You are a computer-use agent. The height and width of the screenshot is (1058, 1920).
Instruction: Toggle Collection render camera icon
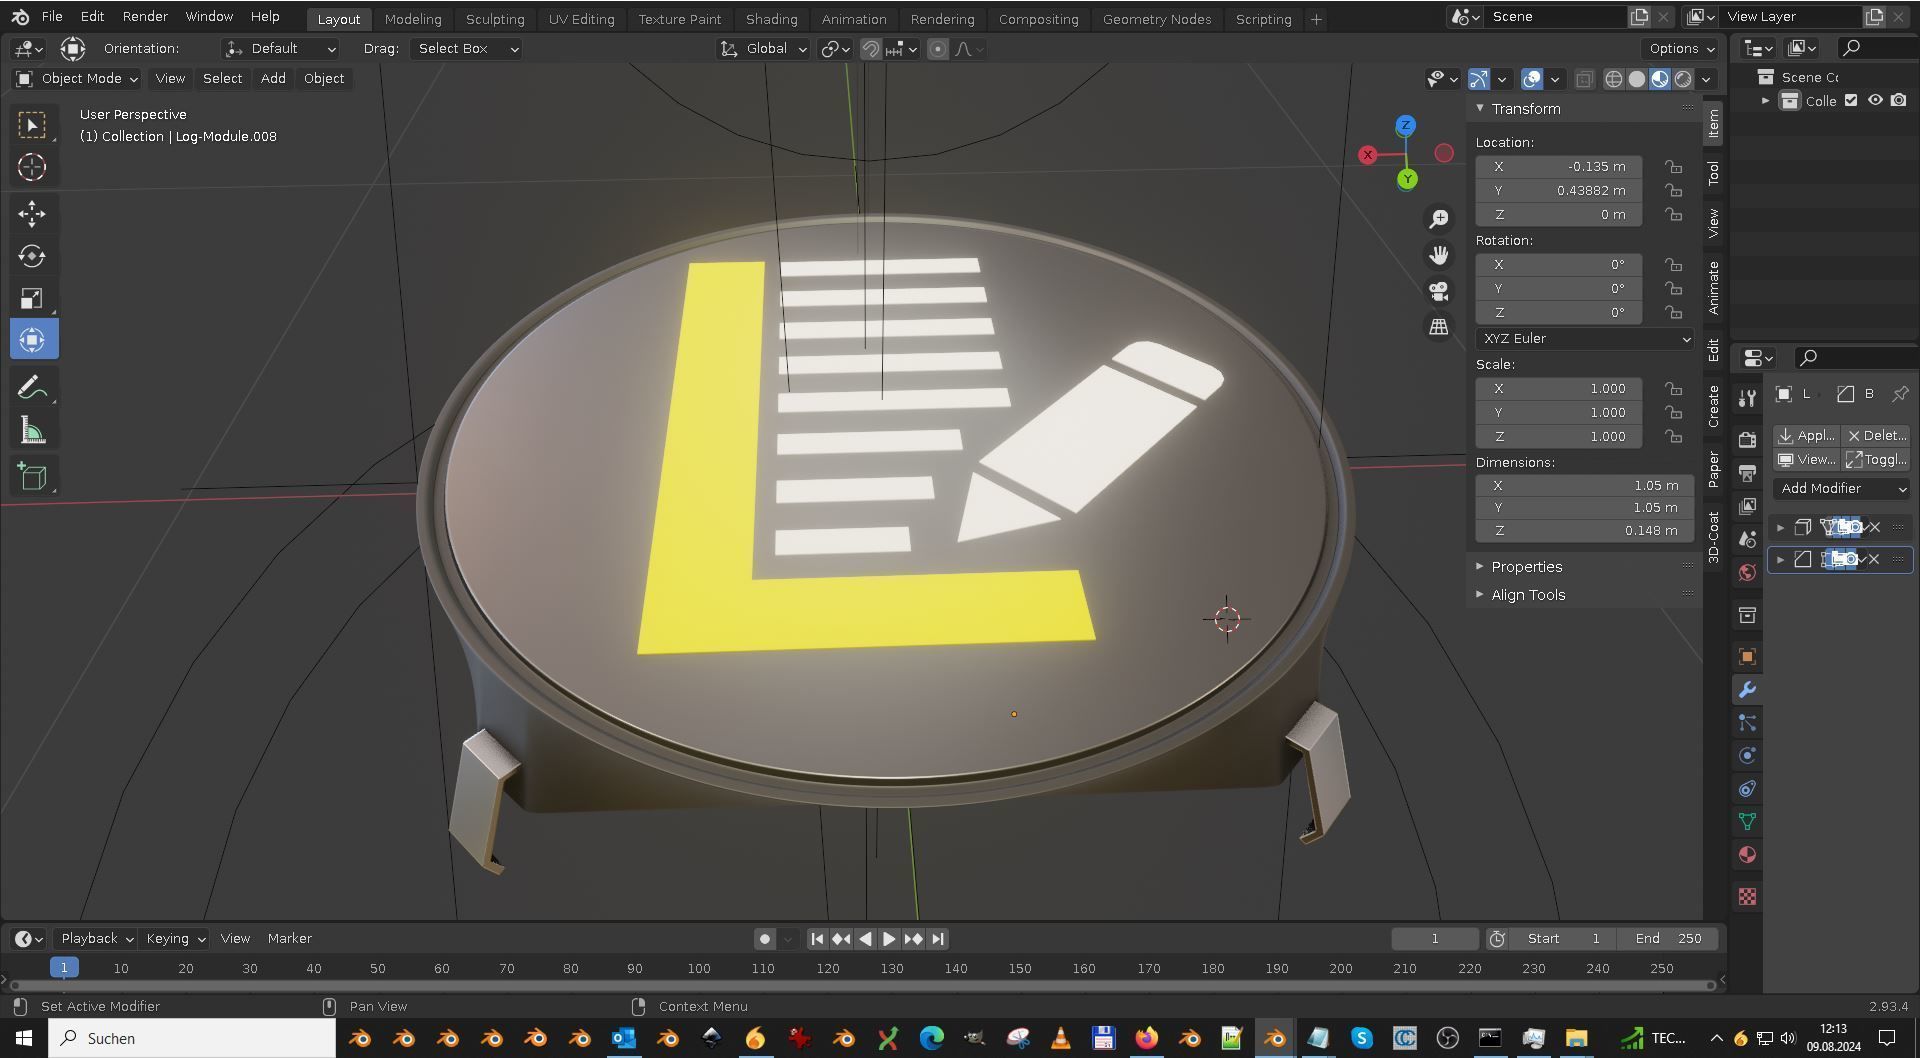click(1898, 100)
